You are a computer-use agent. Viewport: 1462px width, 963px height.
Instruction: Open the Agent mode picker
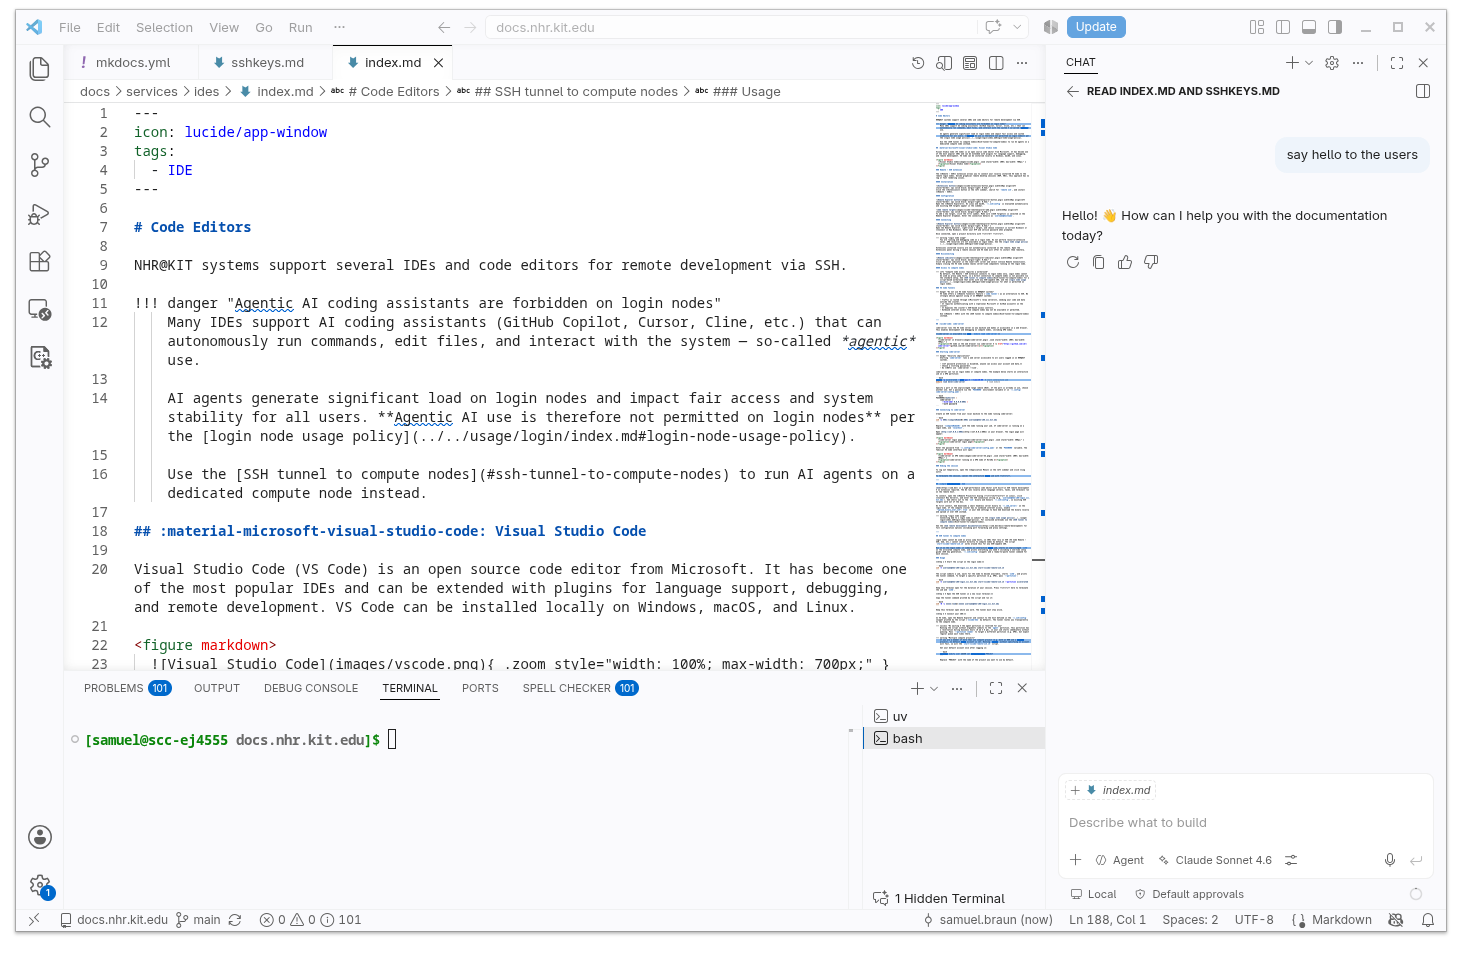tap(1119, 860)
